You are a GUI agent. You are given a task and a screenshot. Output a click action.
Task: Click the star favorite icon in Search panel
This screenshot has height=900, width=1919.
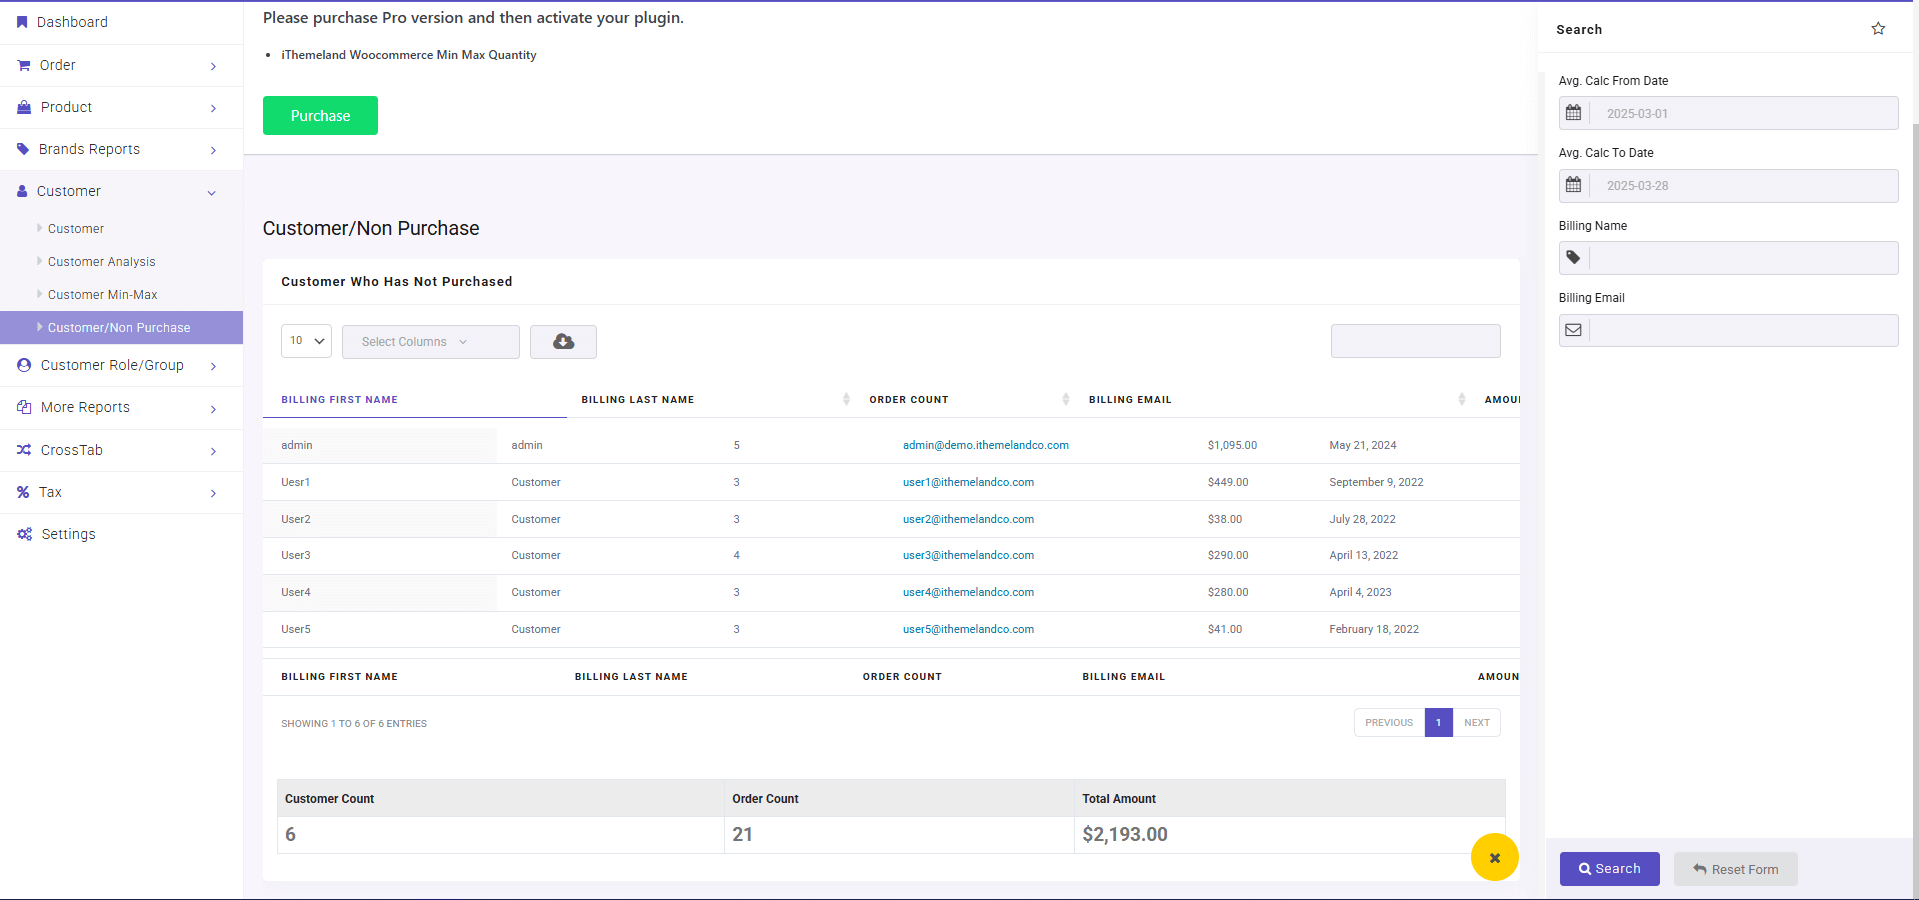tap(1878, 29)
